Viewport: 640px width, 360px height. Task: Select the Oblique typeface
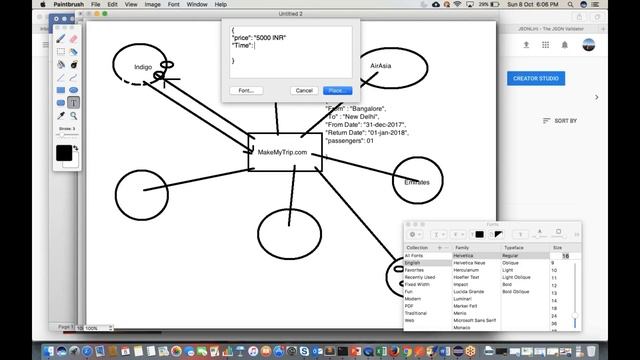510,263
